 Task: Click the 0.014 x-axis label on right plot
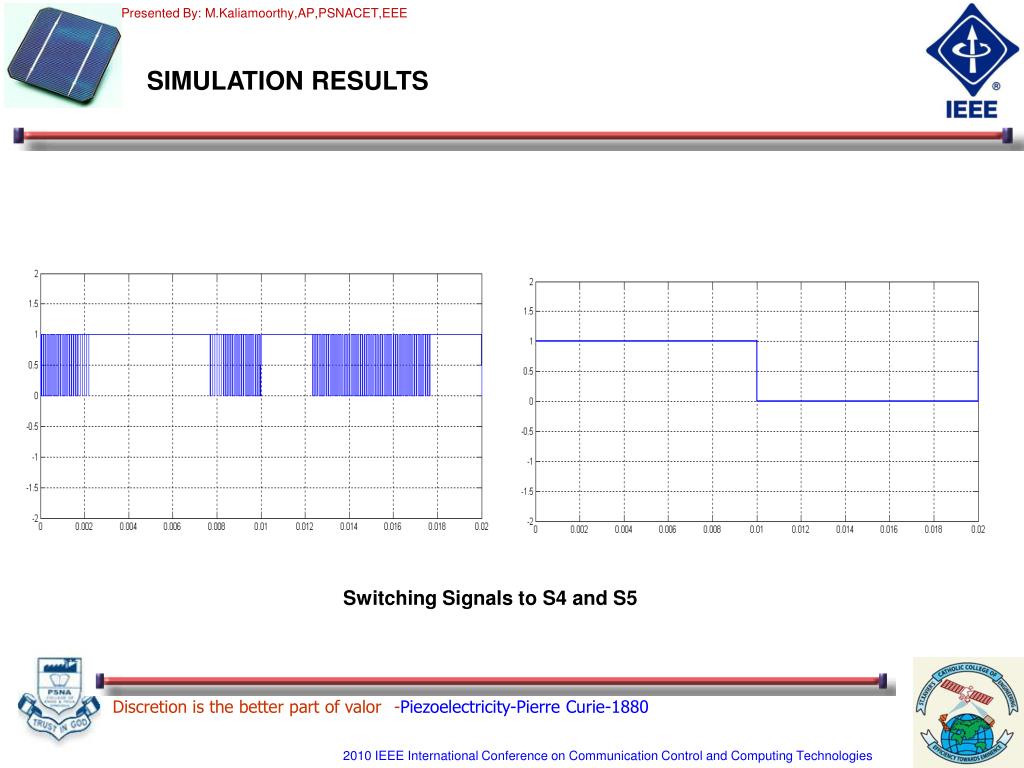pos(844,530)
